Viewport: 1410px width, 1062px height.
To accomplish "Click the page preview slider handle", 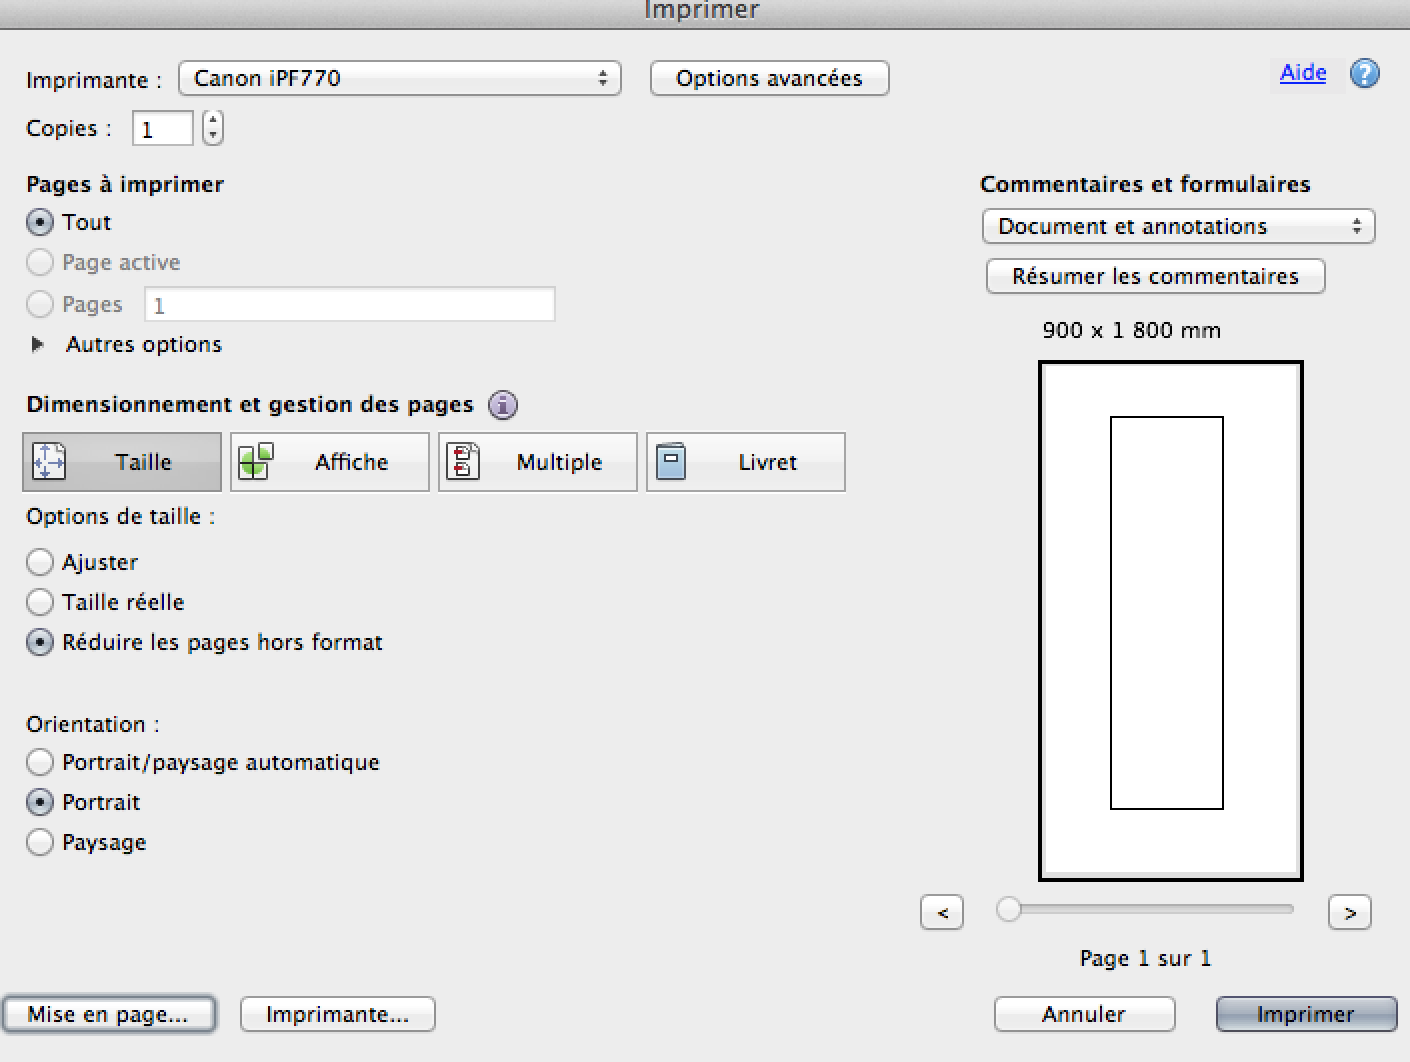I will [1009, 909].
